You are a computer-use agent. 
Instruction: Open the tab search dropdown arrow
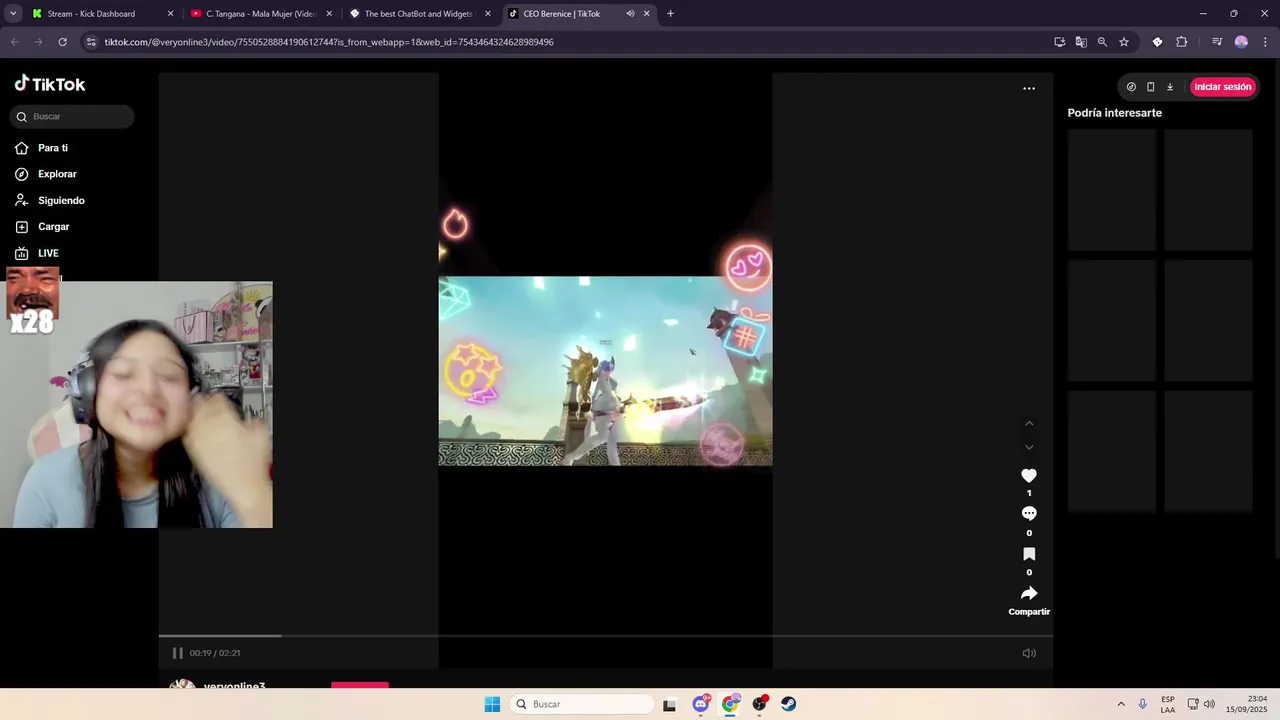coord(13,14)
